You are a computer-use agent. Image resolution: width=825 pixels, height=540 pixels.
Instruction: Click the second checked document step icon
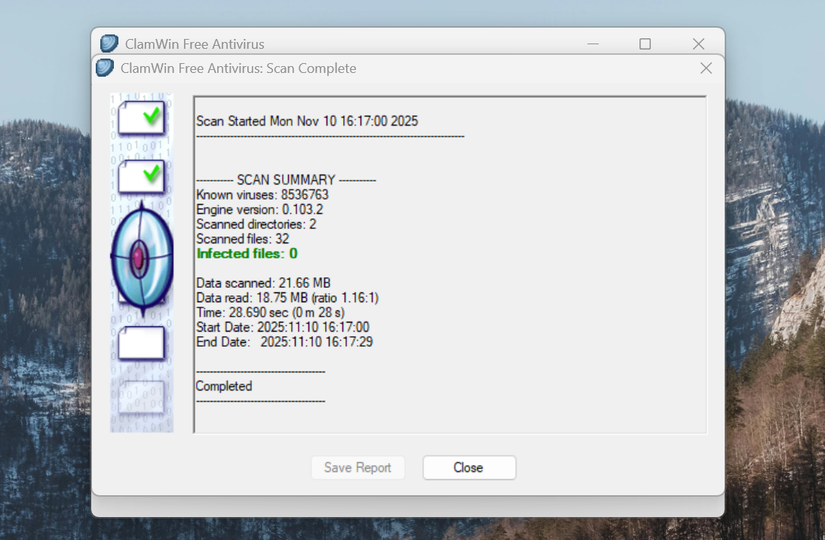coord(142,176)
